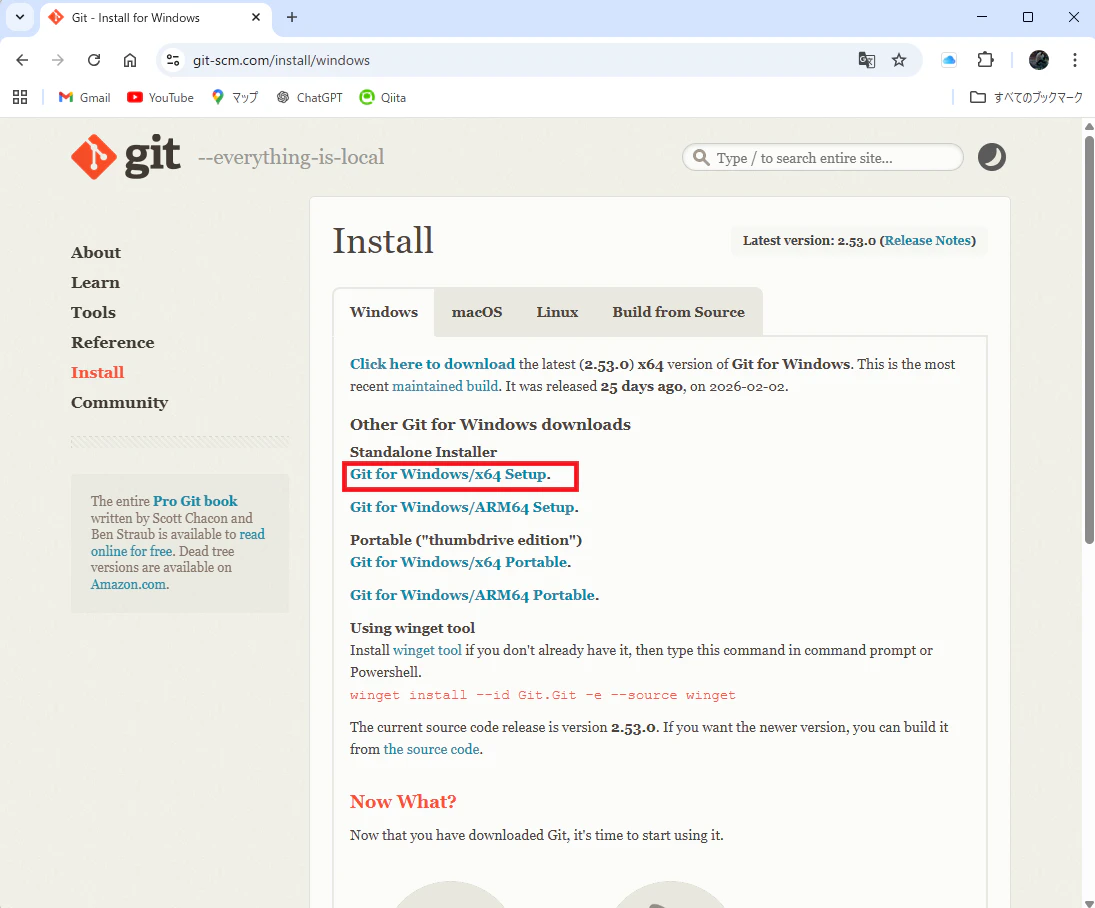Screen dimensions: 1095x908
Task: Open Install in the sidebar
Action: tap(98, 373)
